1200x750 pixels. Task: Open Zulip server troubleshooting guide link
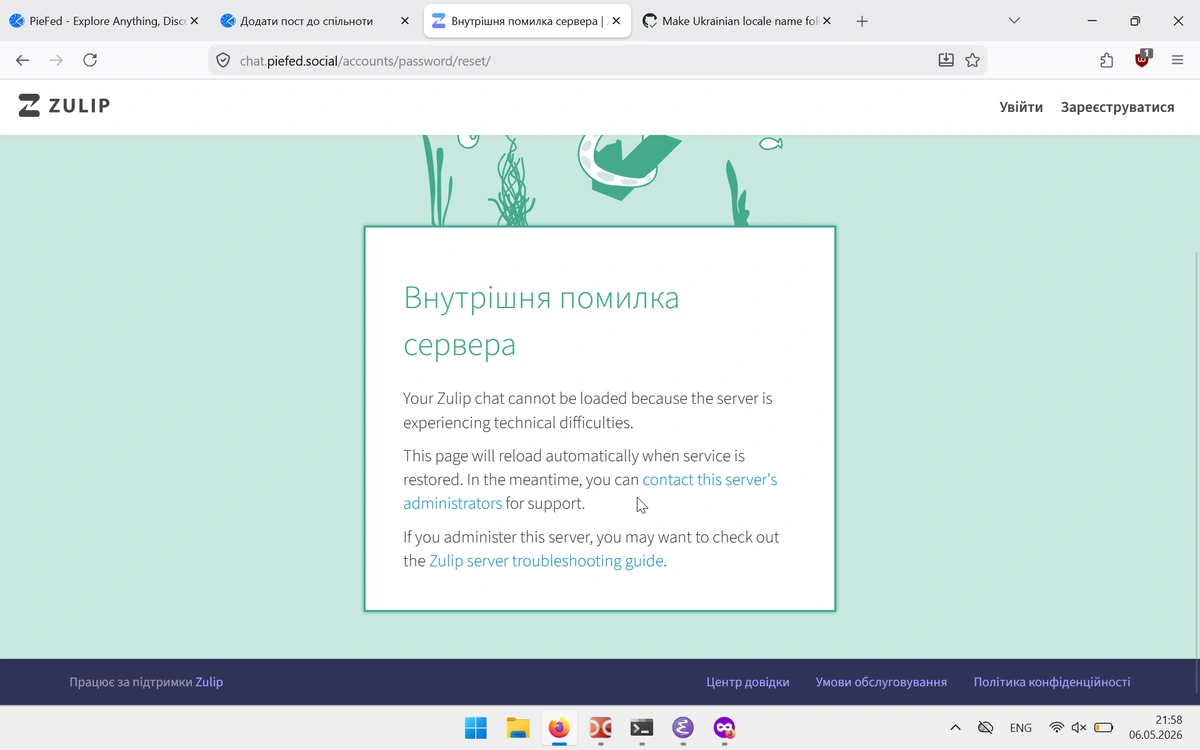pyautogui.click(x=546, y=561)
